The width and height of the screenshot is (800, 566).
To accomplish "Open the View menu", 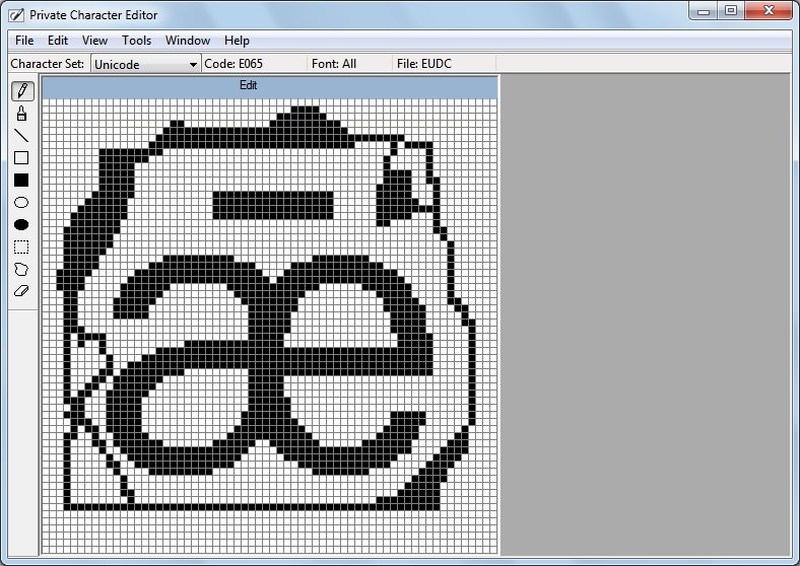I will (95, 40).
